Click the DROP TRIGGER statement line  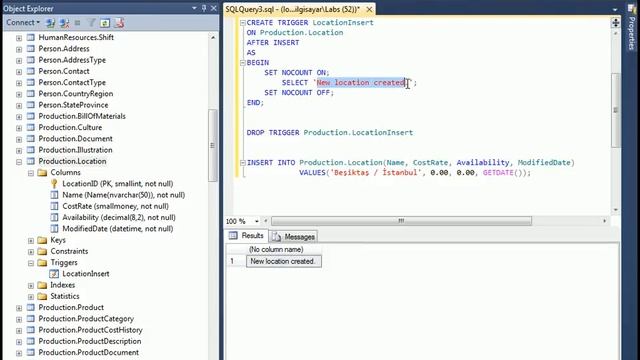(x=330, y=133)
